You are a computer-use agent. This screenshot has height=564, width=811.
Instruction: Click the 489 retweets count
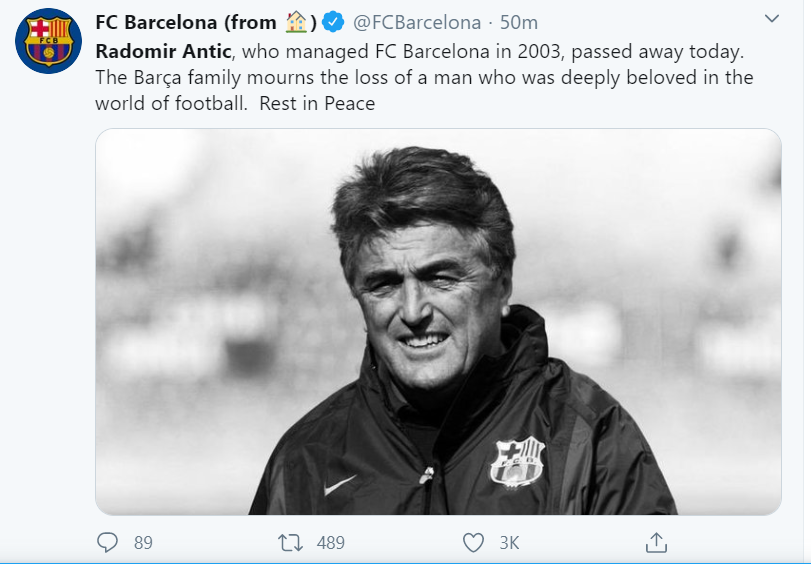click(x=330, y=543)
